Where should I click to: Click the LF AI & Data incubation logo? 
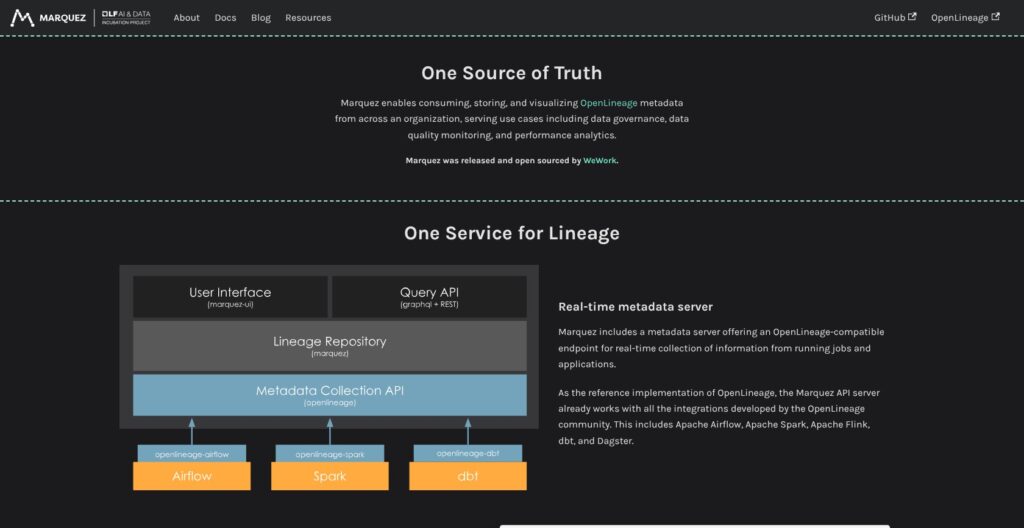coord(126,18)
